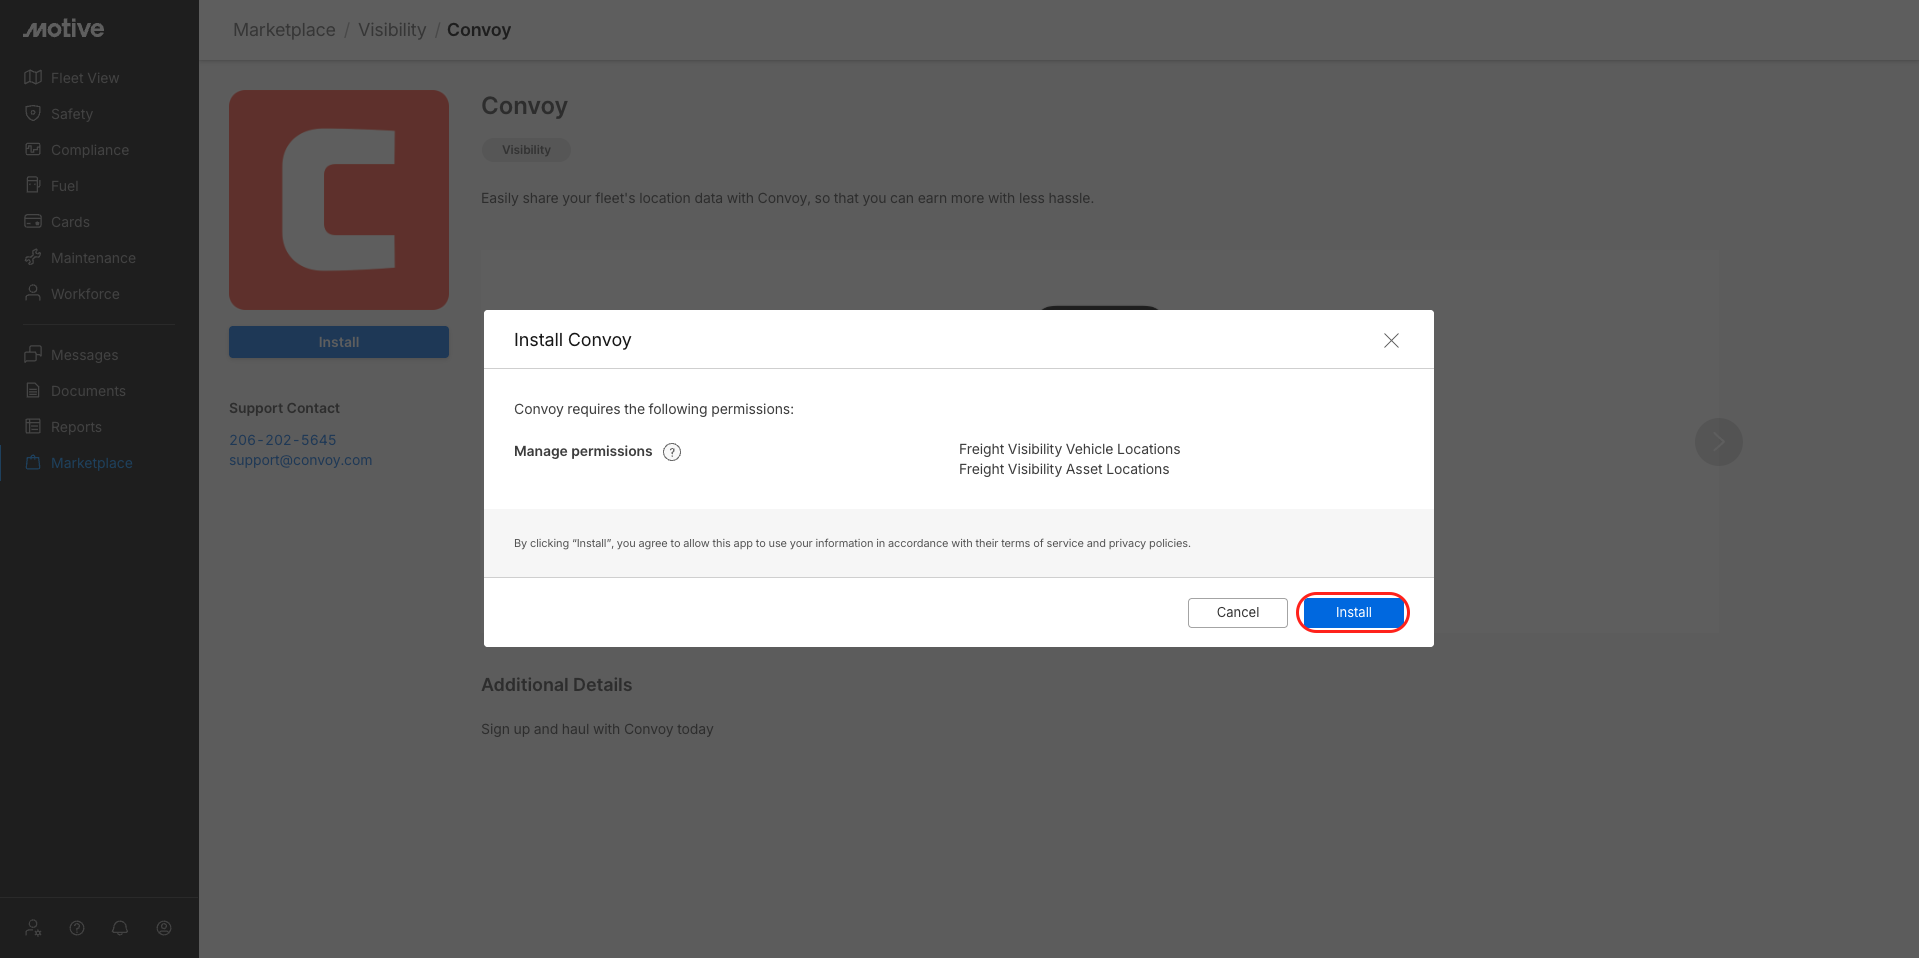The width and height of the screenshot is (1919, 958).
Task: Go to Compliance in the sidebar
Action: coord(89,150)
